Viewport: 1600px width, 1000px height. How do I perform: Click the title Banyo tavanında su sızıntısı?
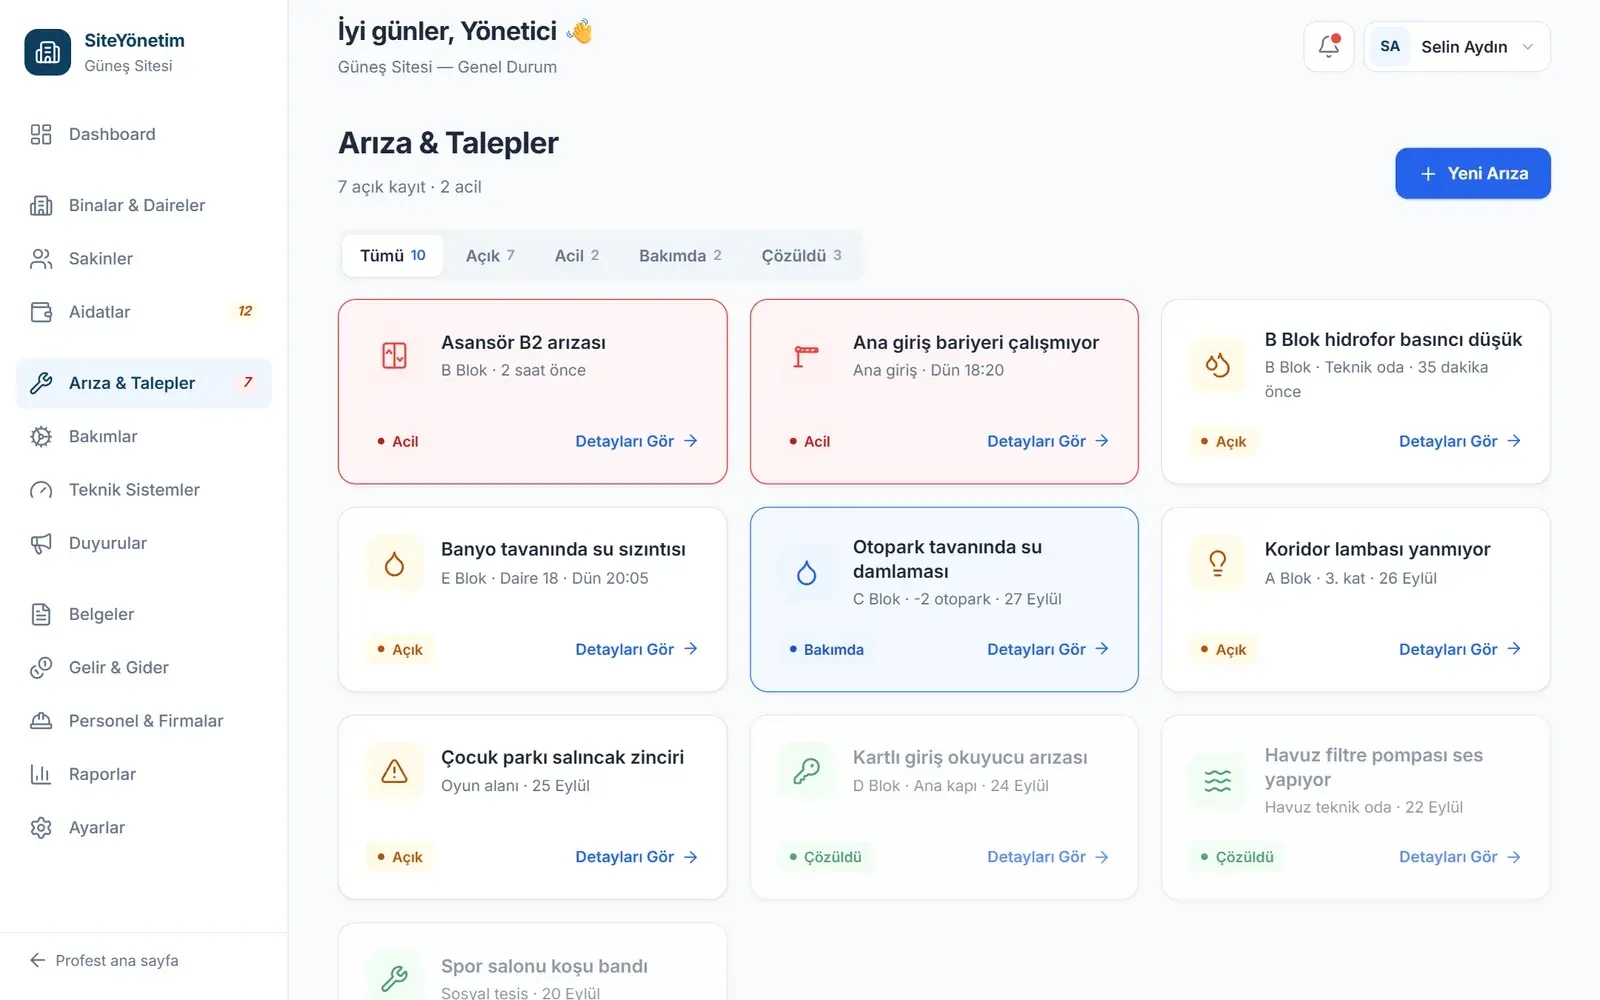[563, 549]
